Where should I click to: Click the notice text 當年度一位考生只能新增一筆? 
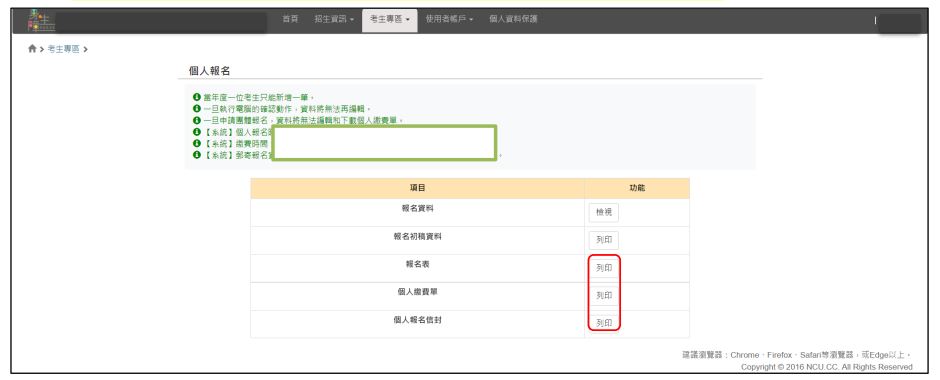click(258, 97)
